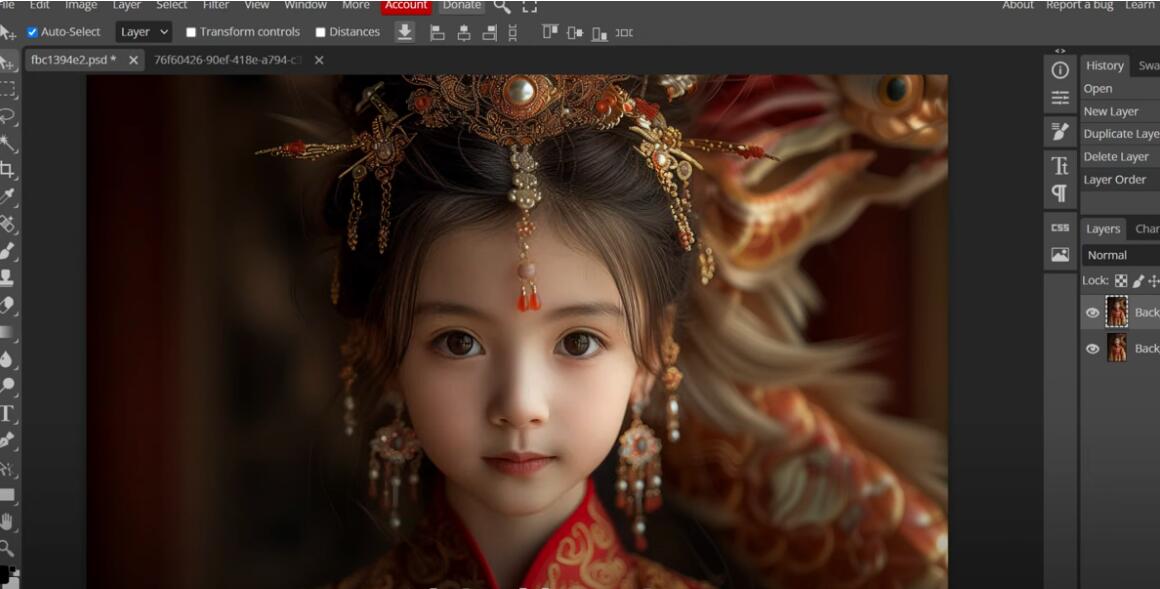Screen dimensions: 1160x589
Task: Open the More menu
Action: click(355, 6)
